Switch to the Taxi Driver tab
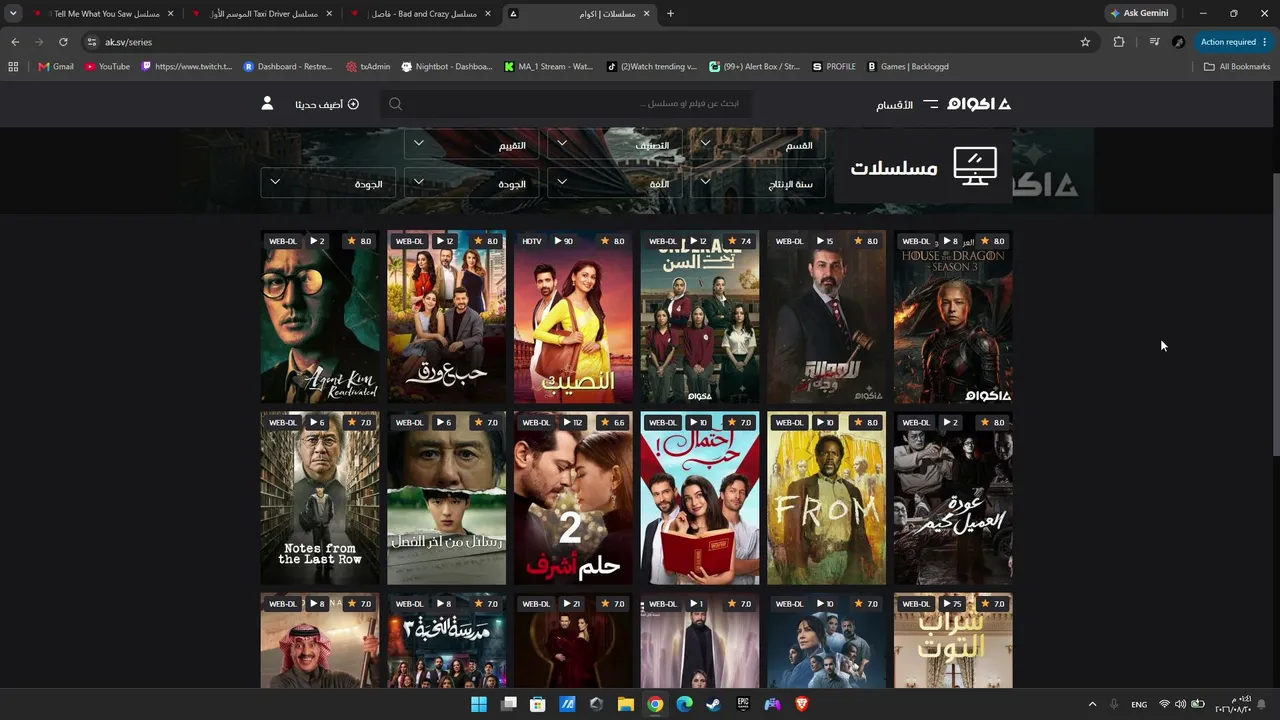1280x720 pixels. (262, 14)
